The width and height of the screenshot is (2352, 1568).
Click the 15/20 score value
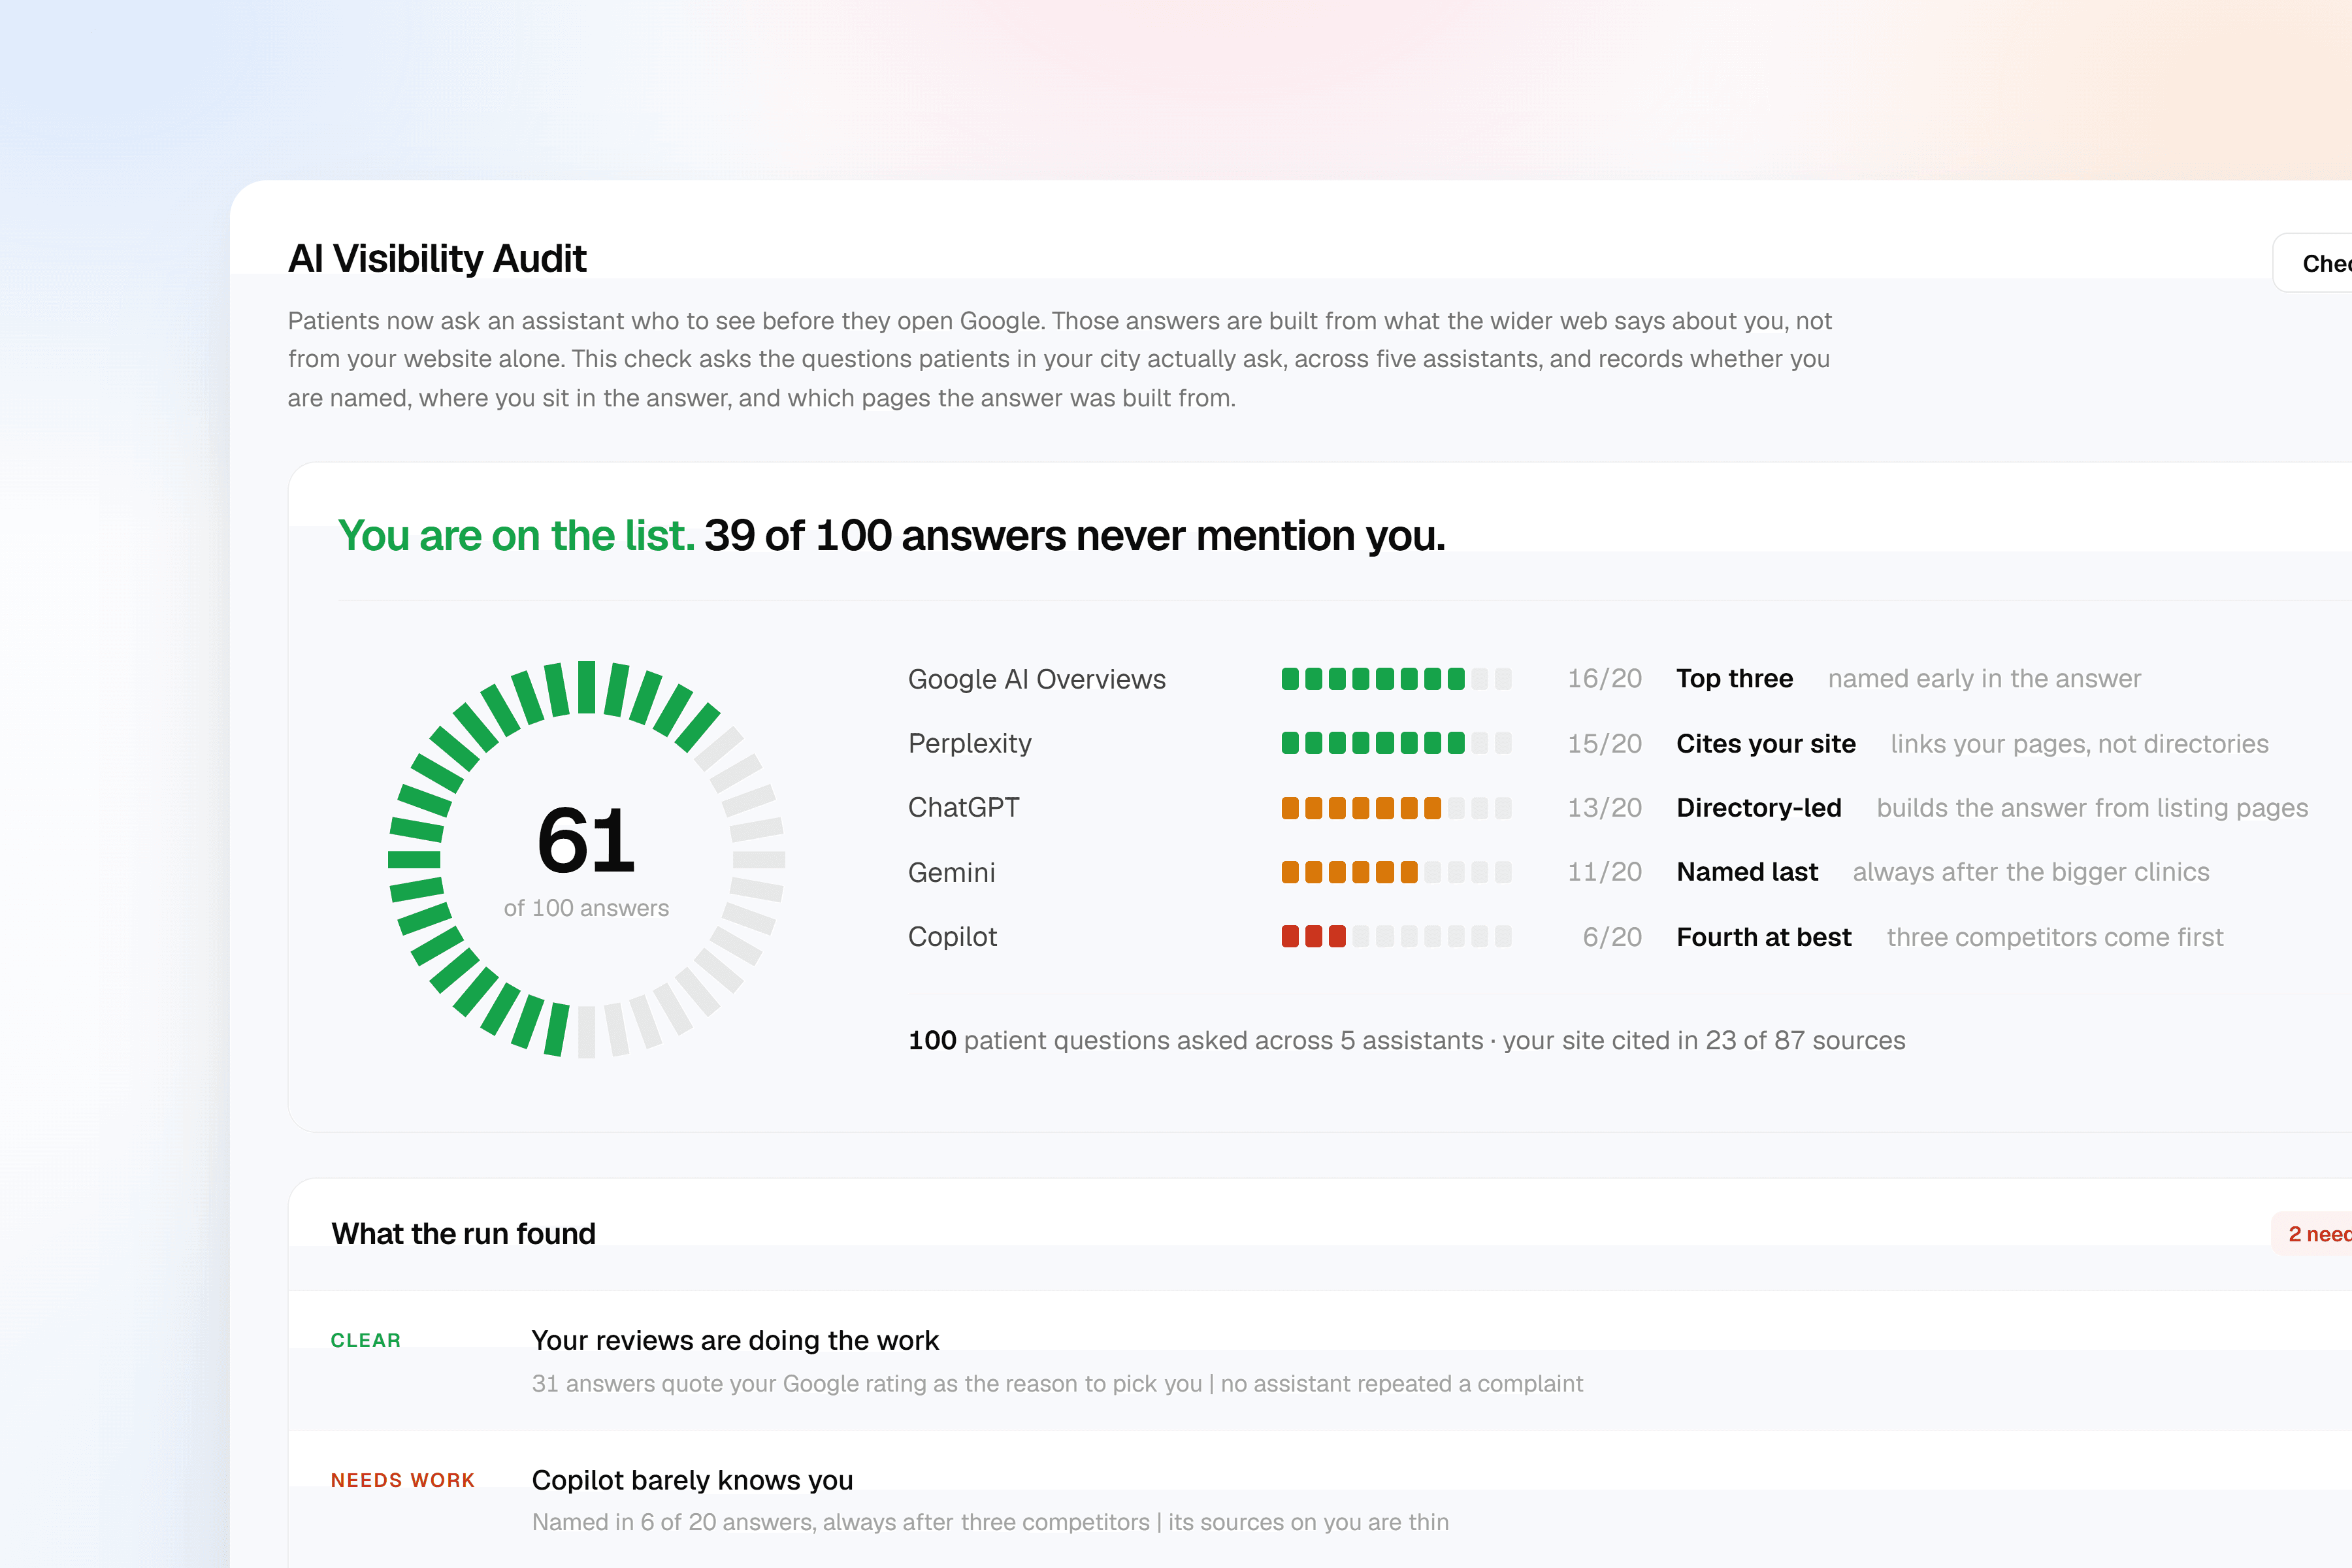(x=1604, y=743)
